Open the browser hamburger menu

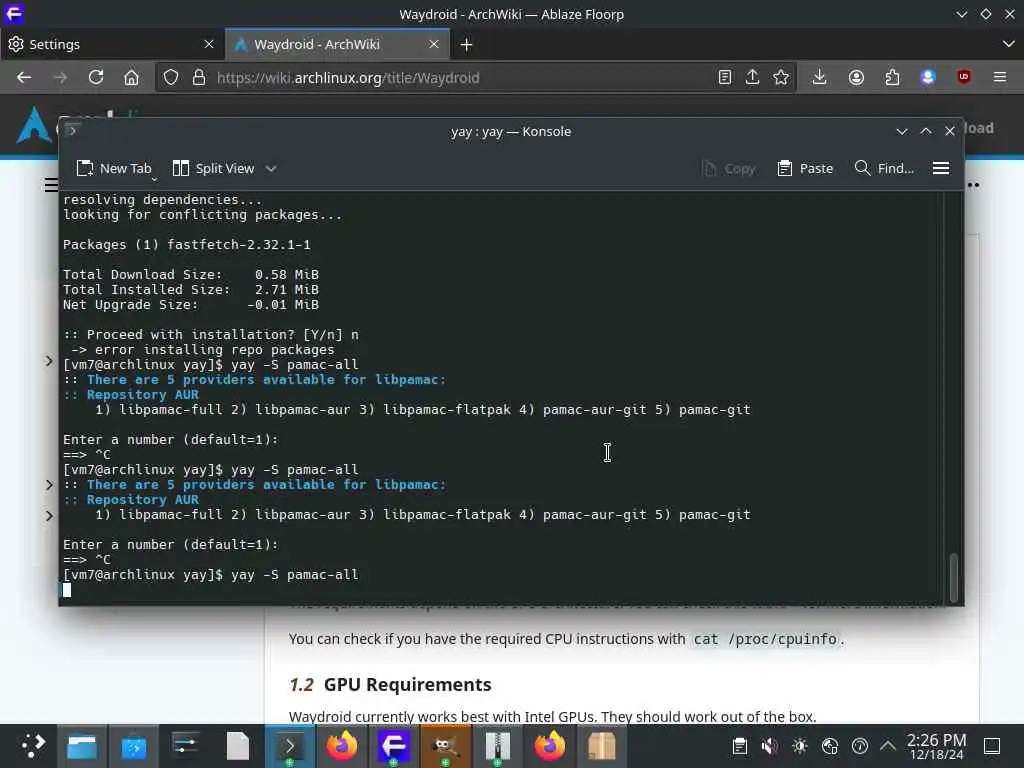[1000, 78]
